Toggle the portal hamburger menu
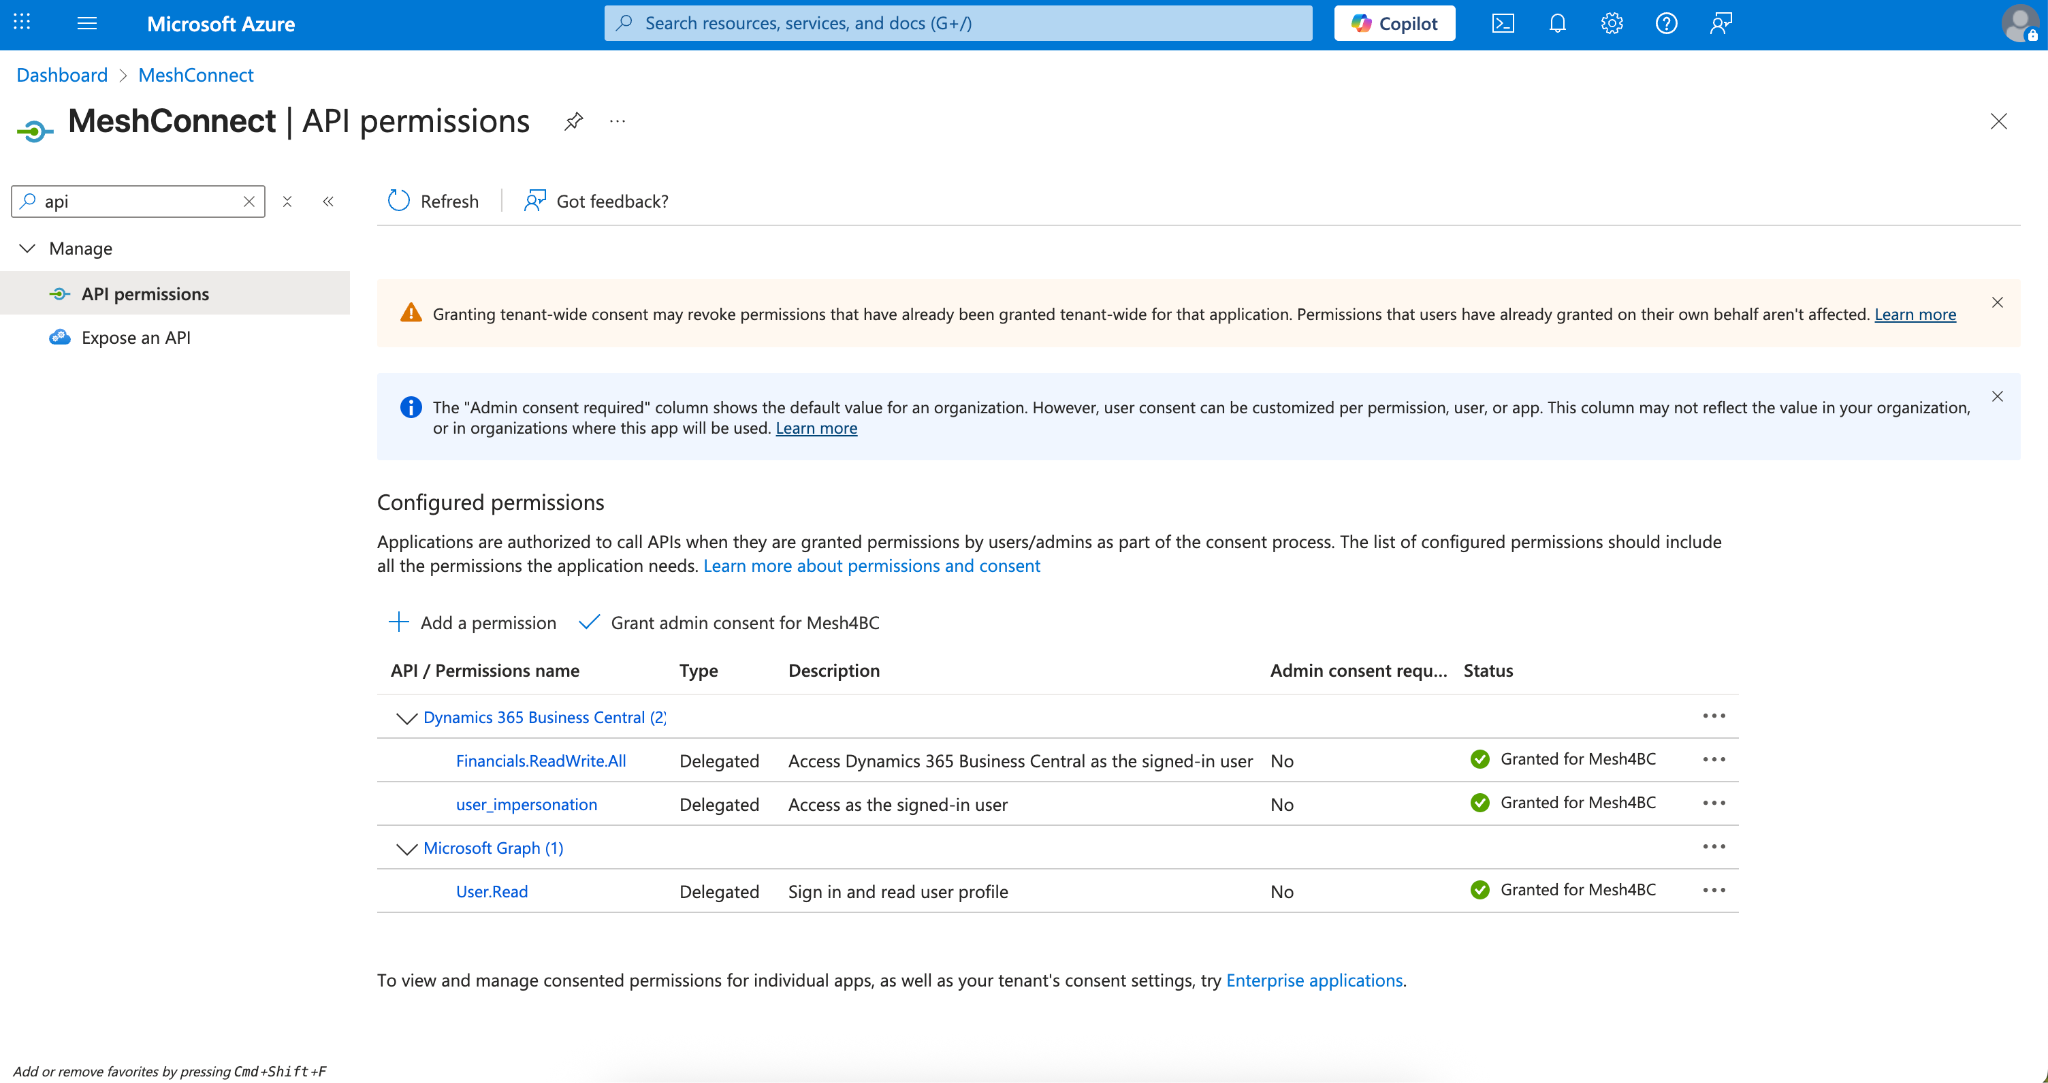 point(87,23)
